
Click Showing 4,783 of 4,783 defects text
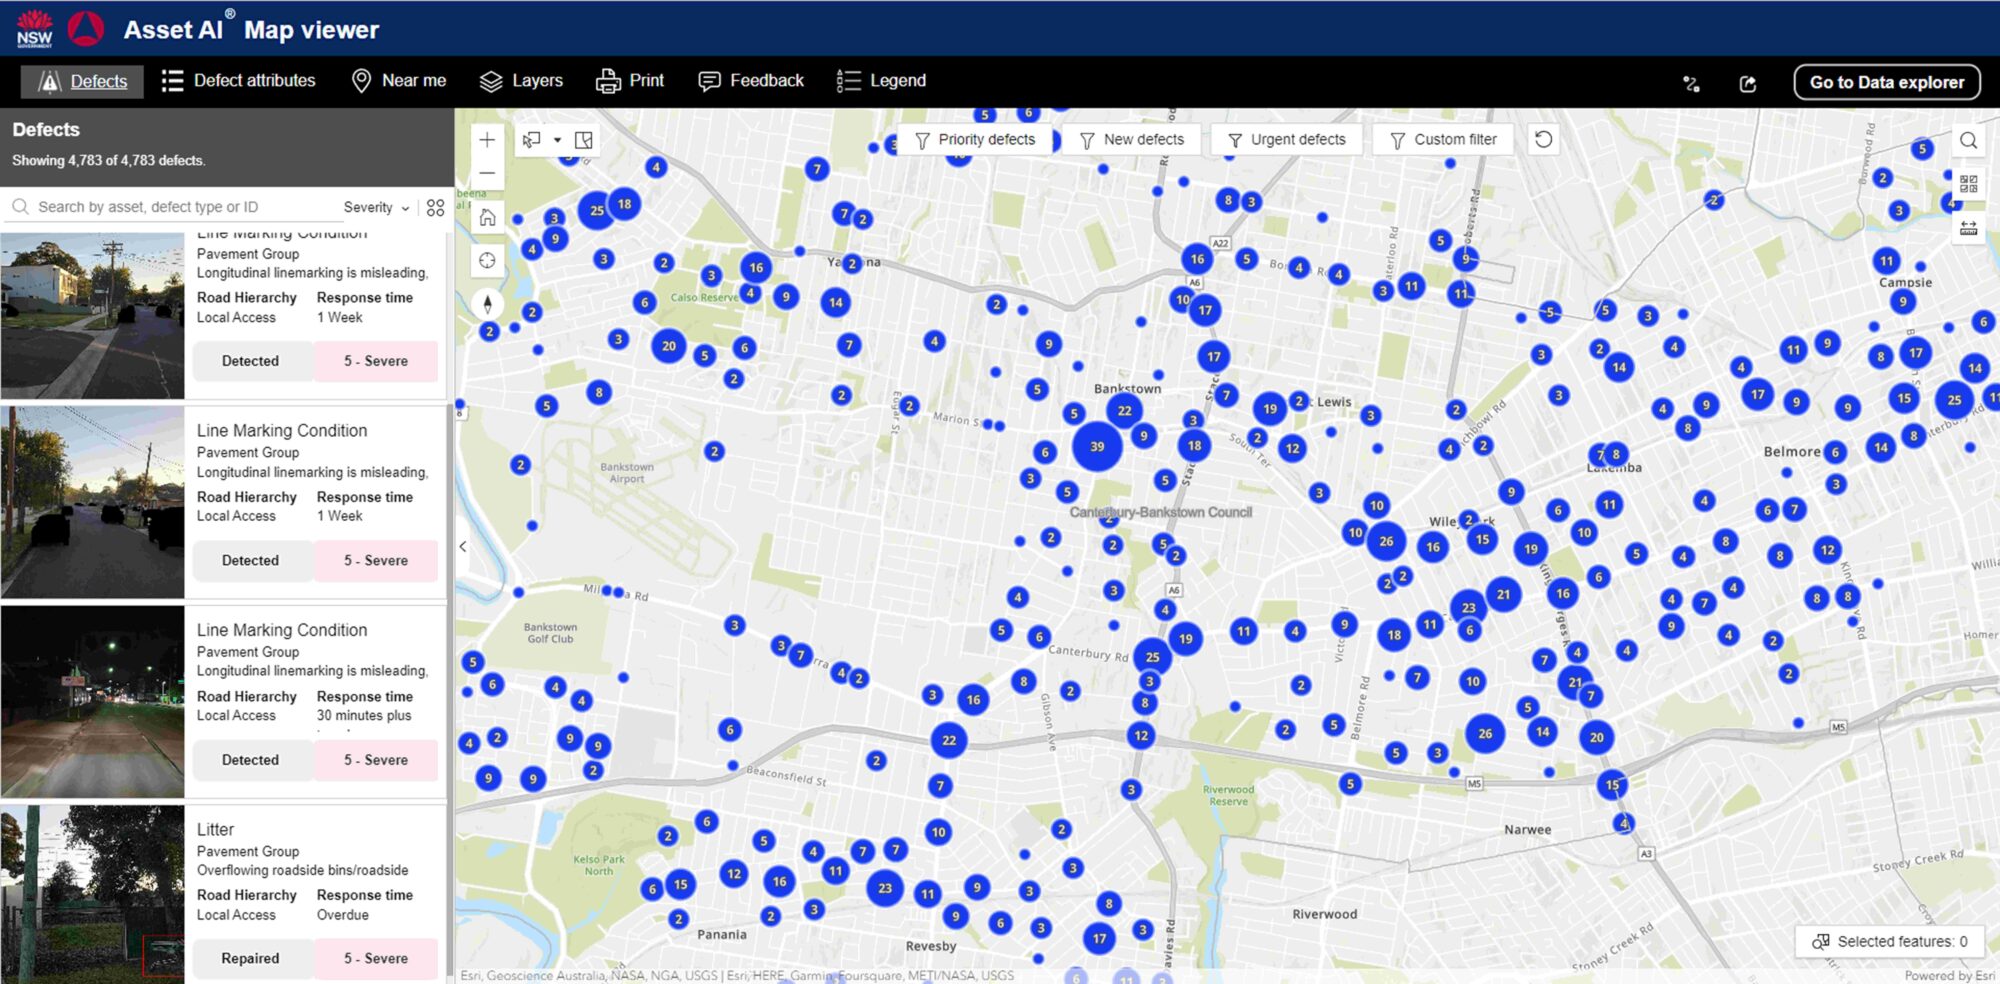[x=108, y=160]
